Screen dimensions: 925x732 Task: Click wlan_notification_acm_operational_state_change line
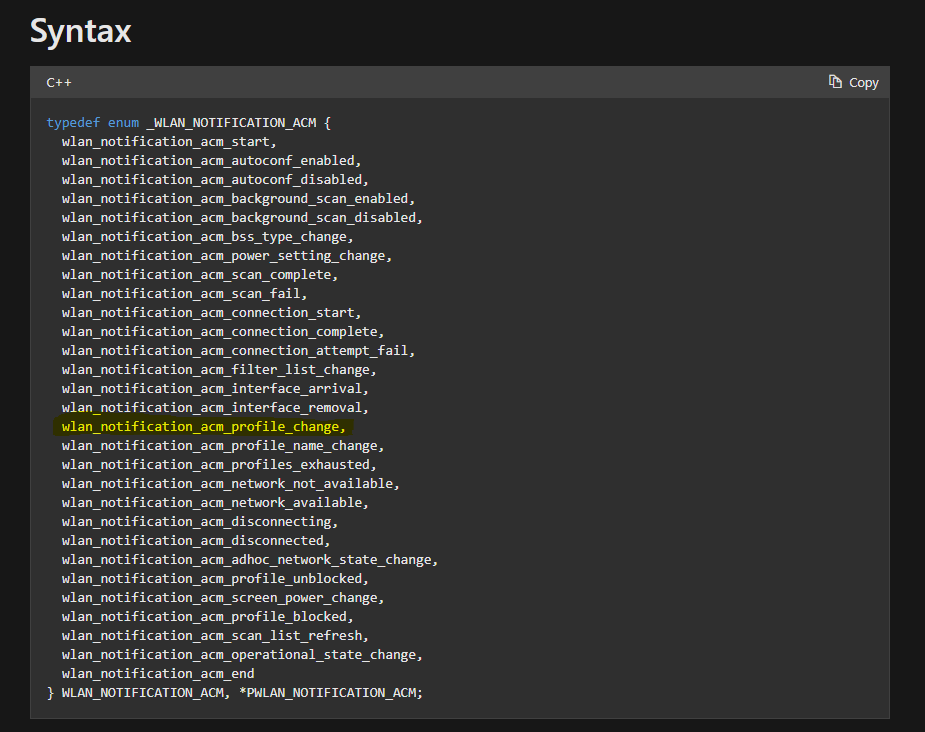(242, 654)
